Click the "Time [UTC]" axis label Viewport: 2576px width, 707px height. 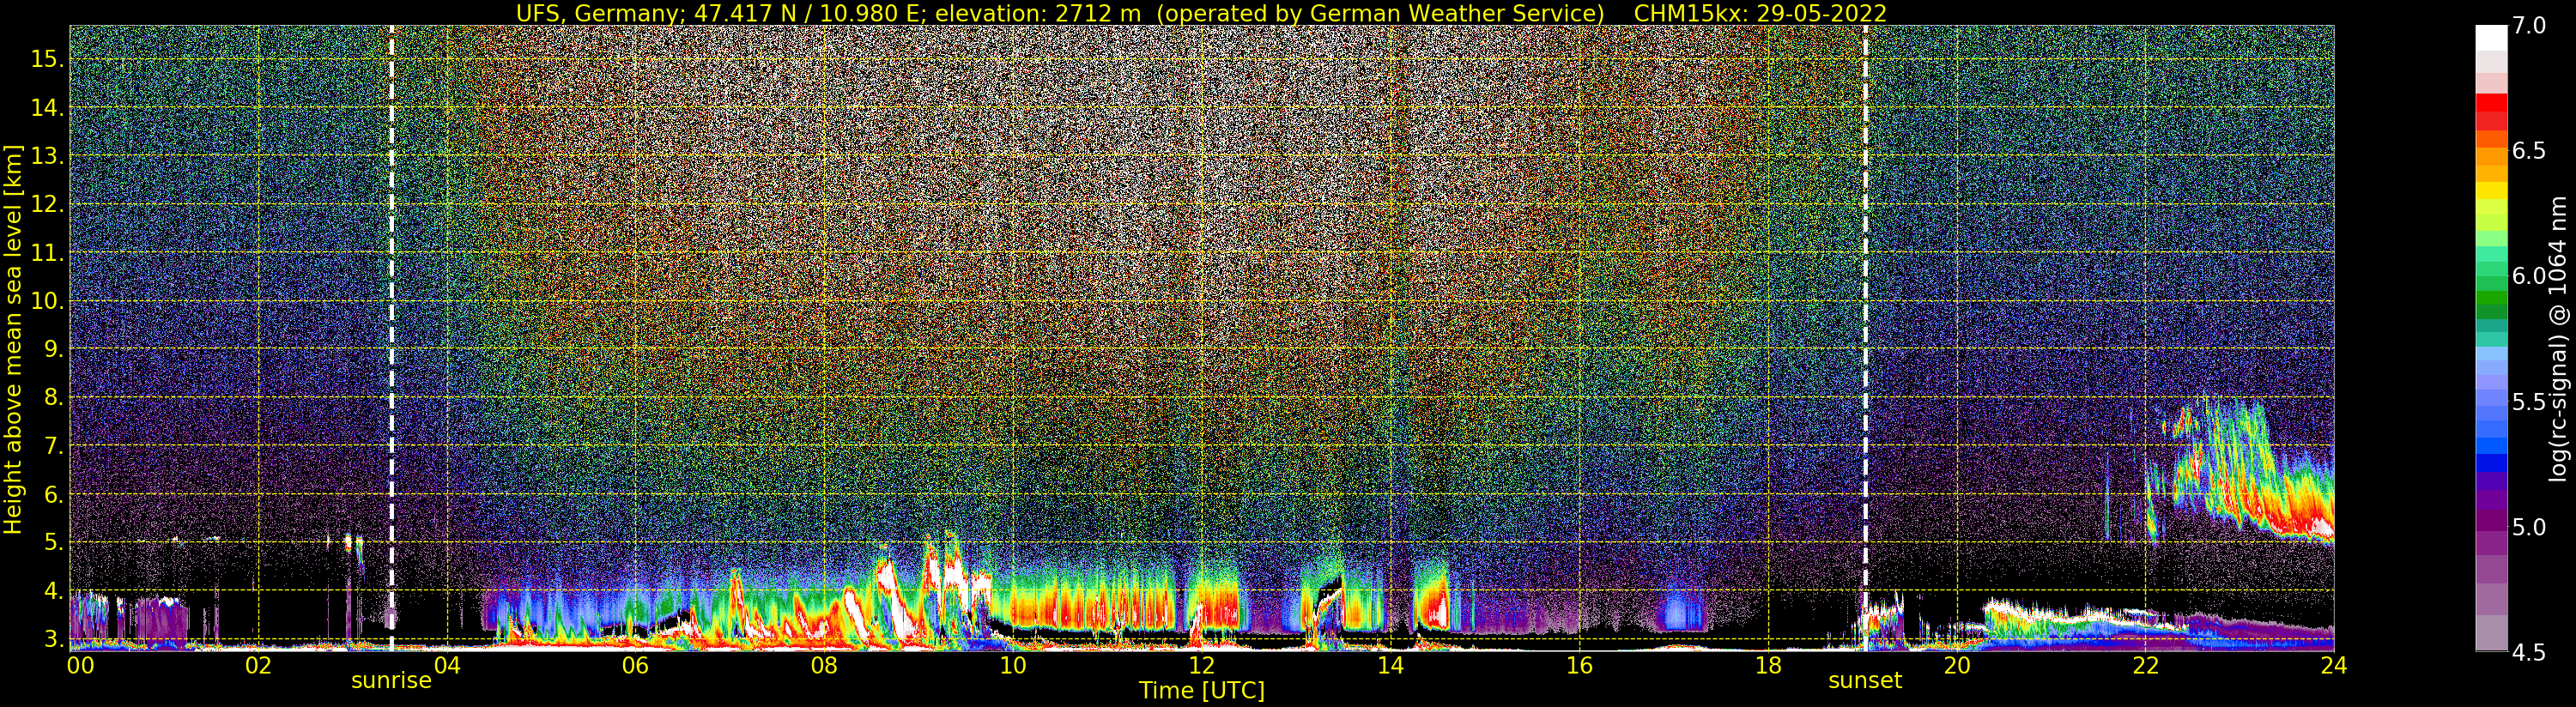(x=1202, y=691)
